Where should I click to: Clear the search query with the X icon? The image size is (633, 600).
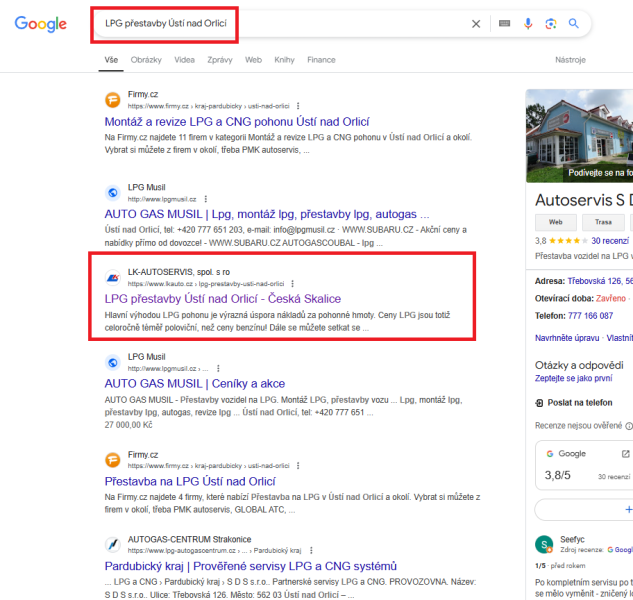(x=476, y=24)
